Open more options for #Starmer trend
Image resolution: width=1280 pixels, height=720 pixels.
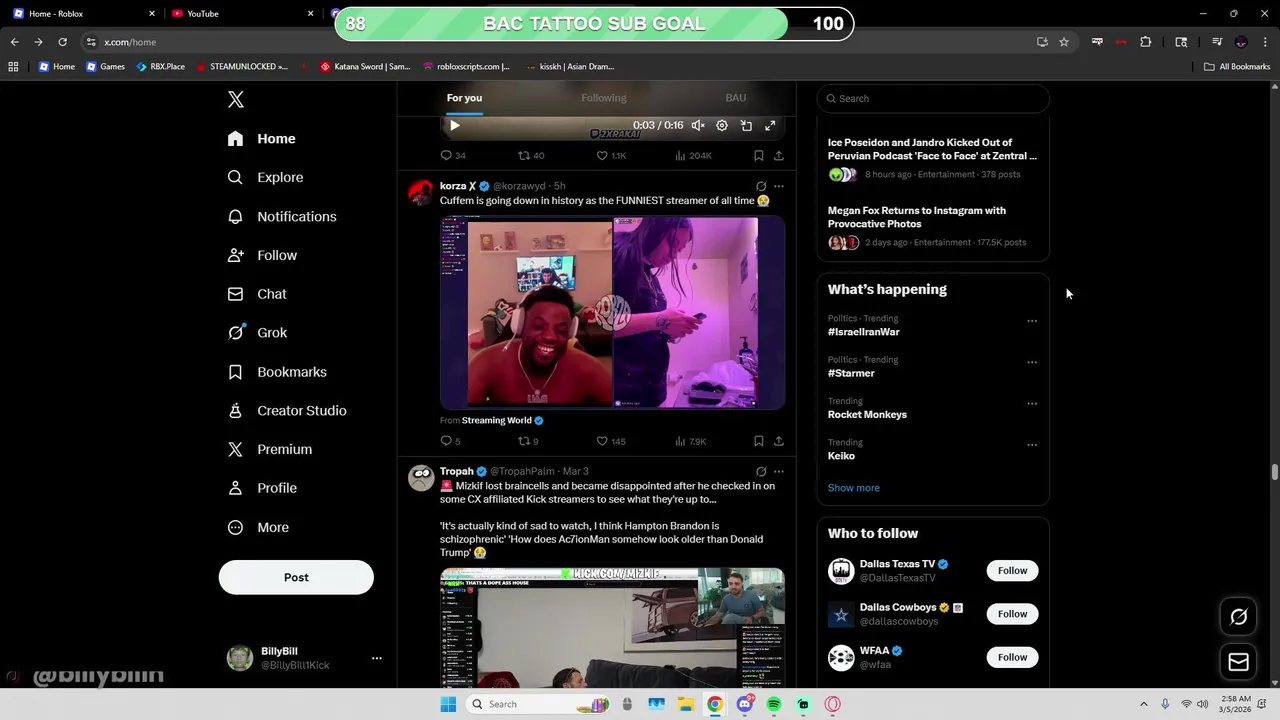[x=1032, y=362]
